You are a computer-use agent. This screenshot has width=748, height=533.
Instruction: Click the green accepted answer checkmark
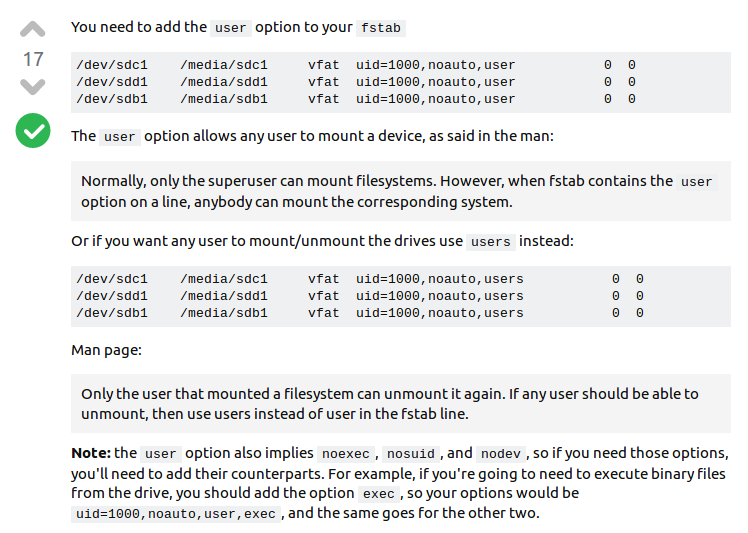point(33,130)
